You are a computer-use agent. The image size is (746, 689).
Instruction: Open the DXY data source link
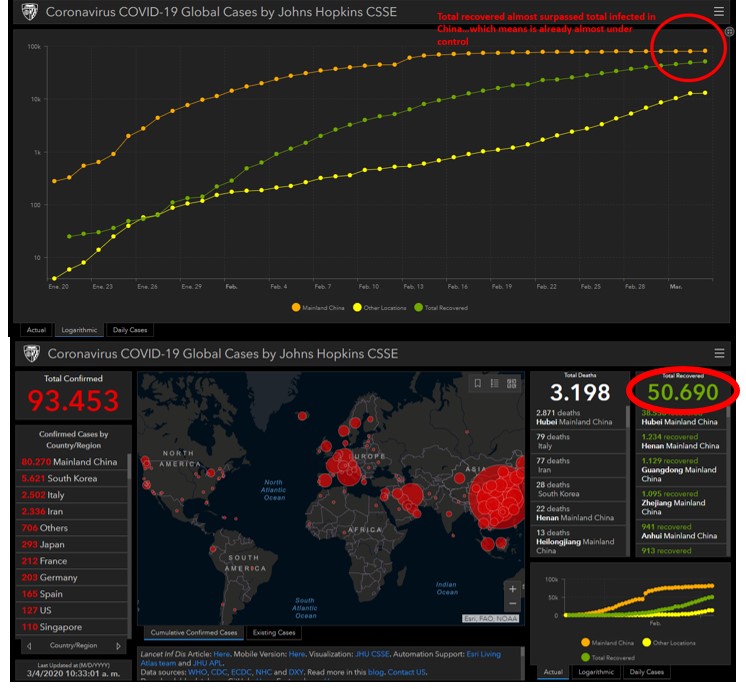[x=295, y=672]
